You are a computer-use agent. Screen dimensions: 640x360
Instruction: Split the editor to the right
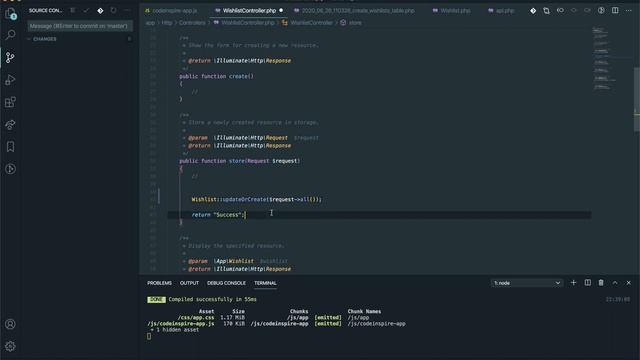coord(615,11)
